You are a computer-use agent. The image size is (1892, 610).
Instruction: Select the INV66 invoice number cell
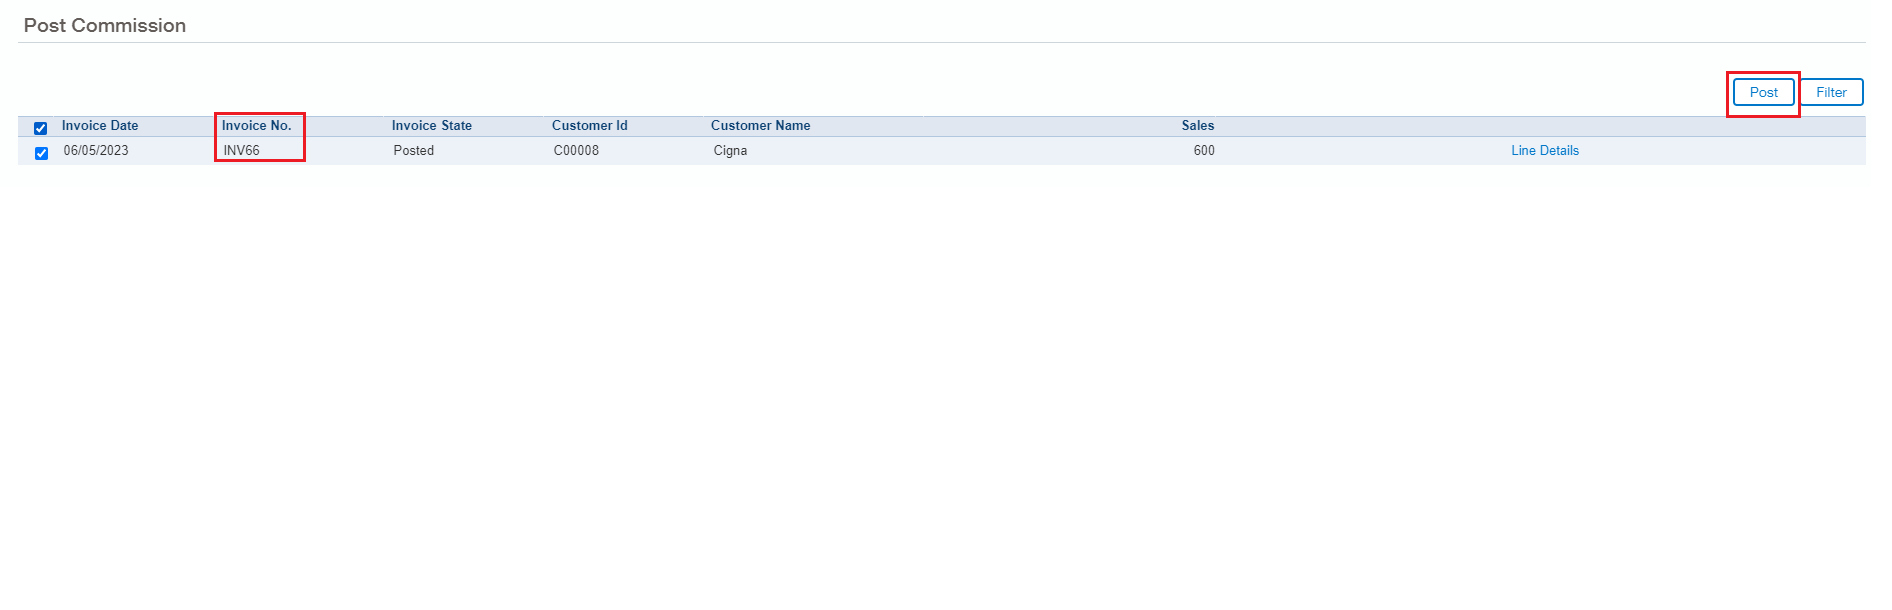tap(241, 151)
